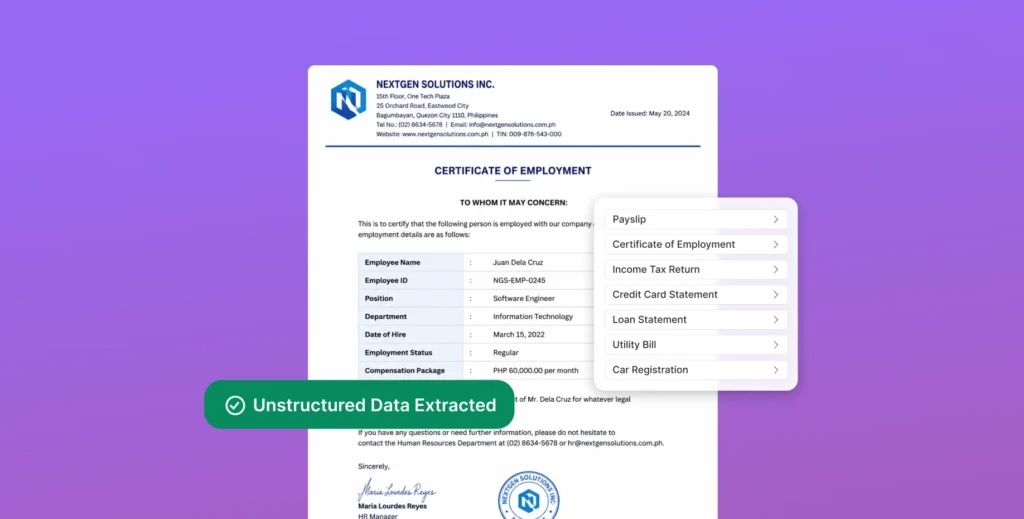Click the Date Issued: May 20, 2024 text

[650, 114]
